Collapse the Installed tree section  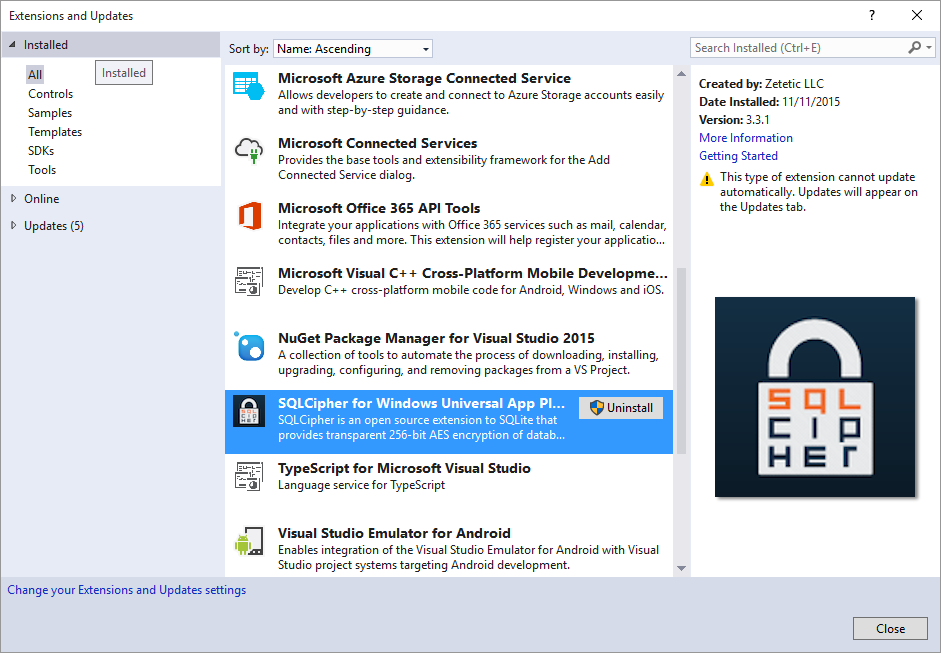point(13,44)
